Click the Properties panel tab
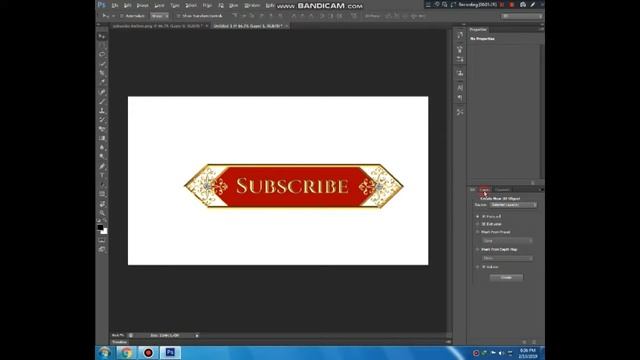This screenshot has width=640, height=360. 478,29
